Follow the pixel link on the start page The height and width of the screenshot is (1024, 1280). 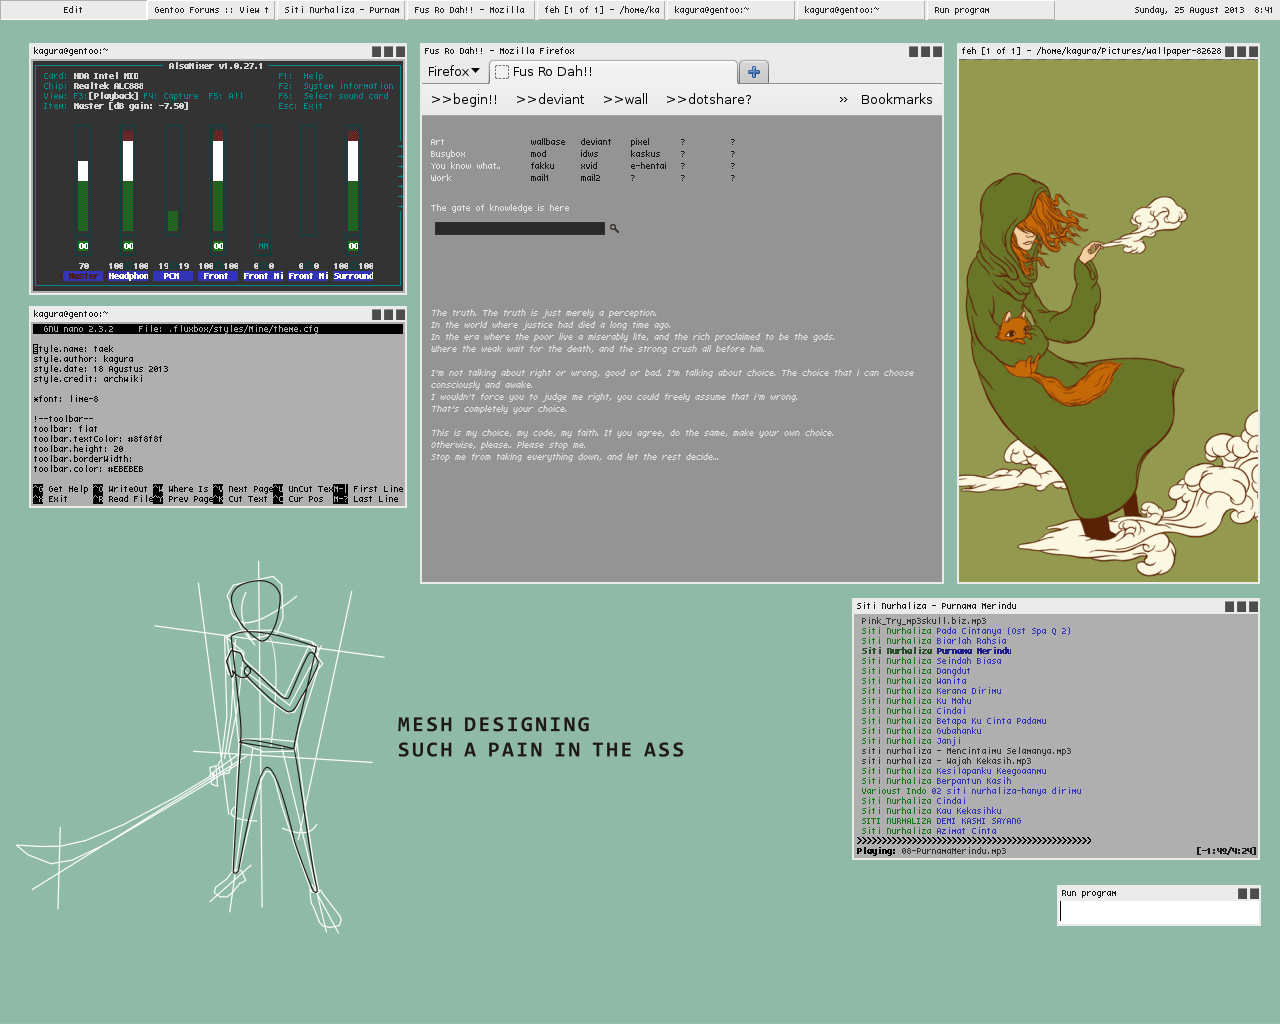tap(640, 142)
